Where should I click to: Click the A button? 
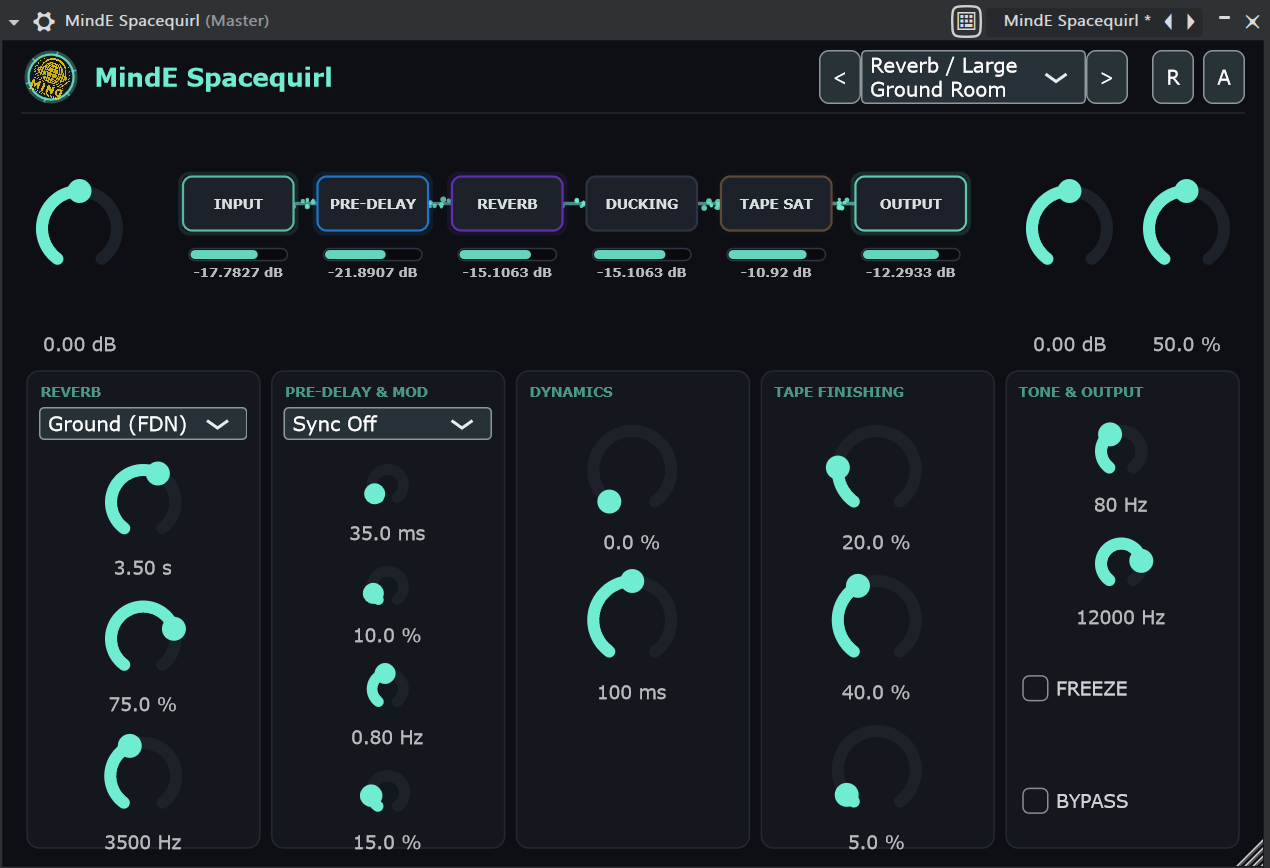[1224, 77]
